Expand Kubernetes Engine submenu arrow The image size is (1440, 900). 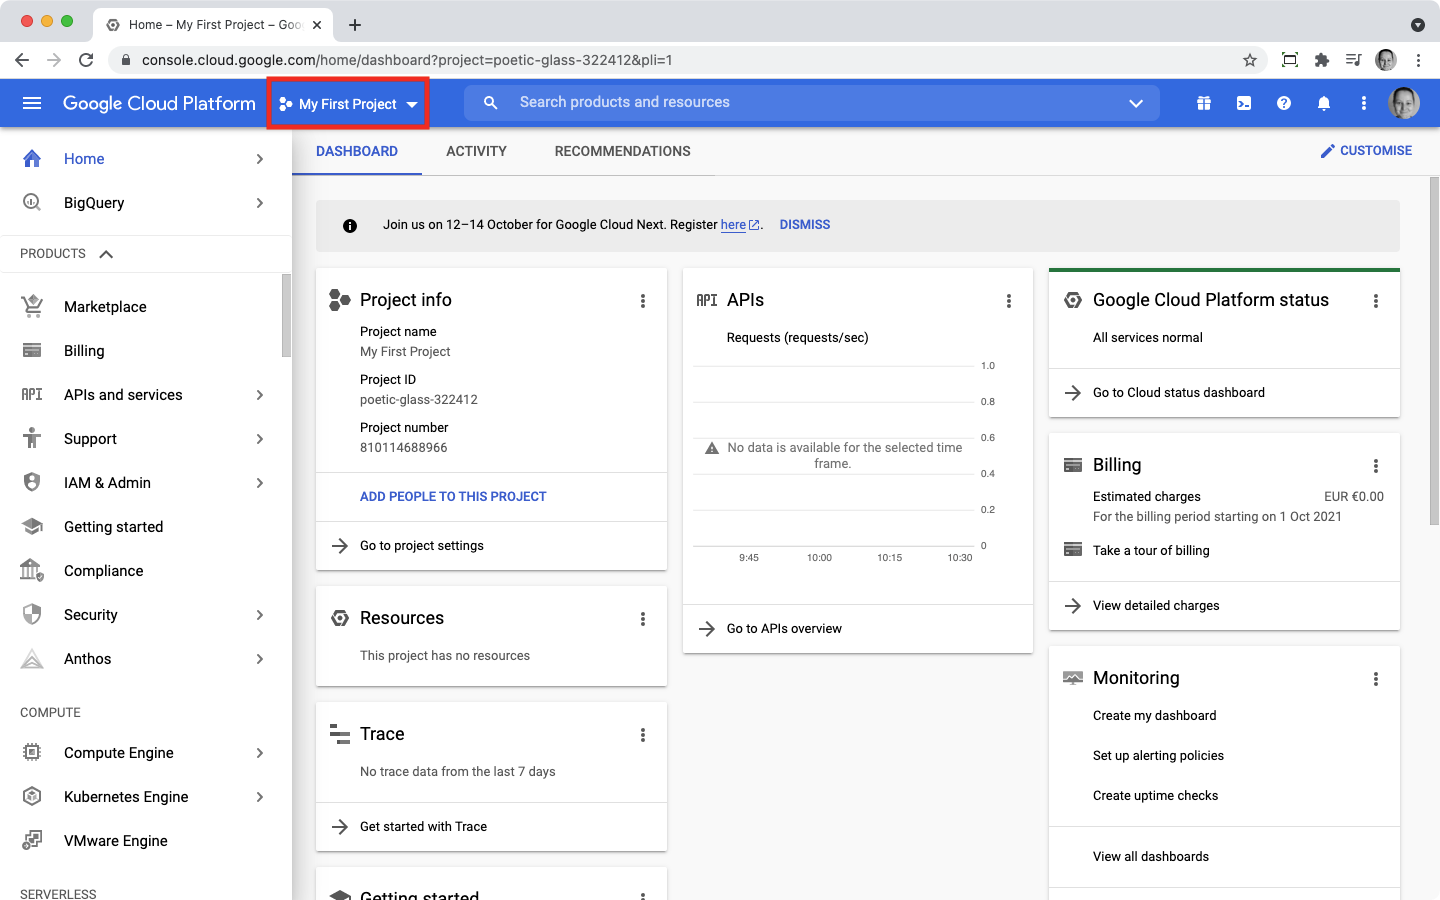[x=260, y=797]
